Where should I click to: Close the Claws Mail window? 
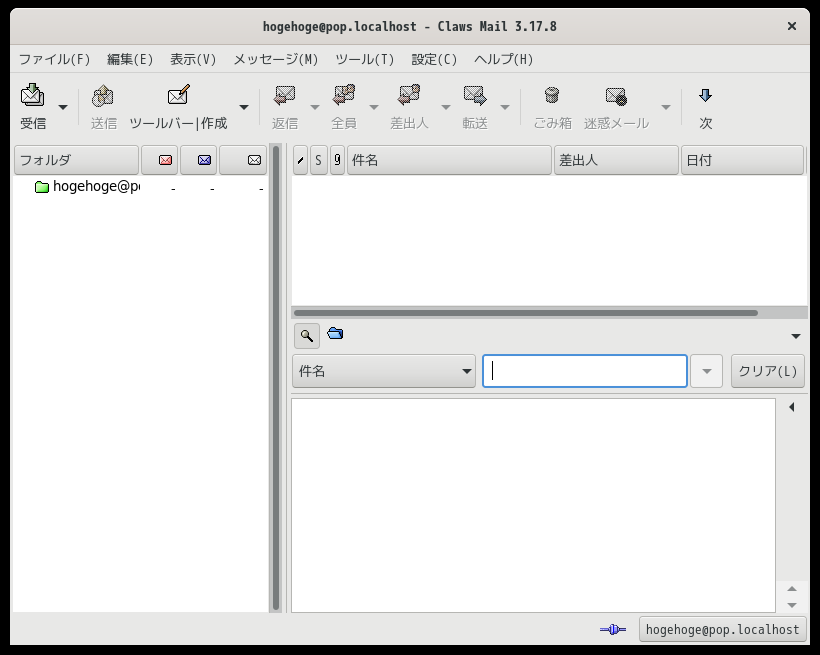pyautogui.click(x=792, y=26)
